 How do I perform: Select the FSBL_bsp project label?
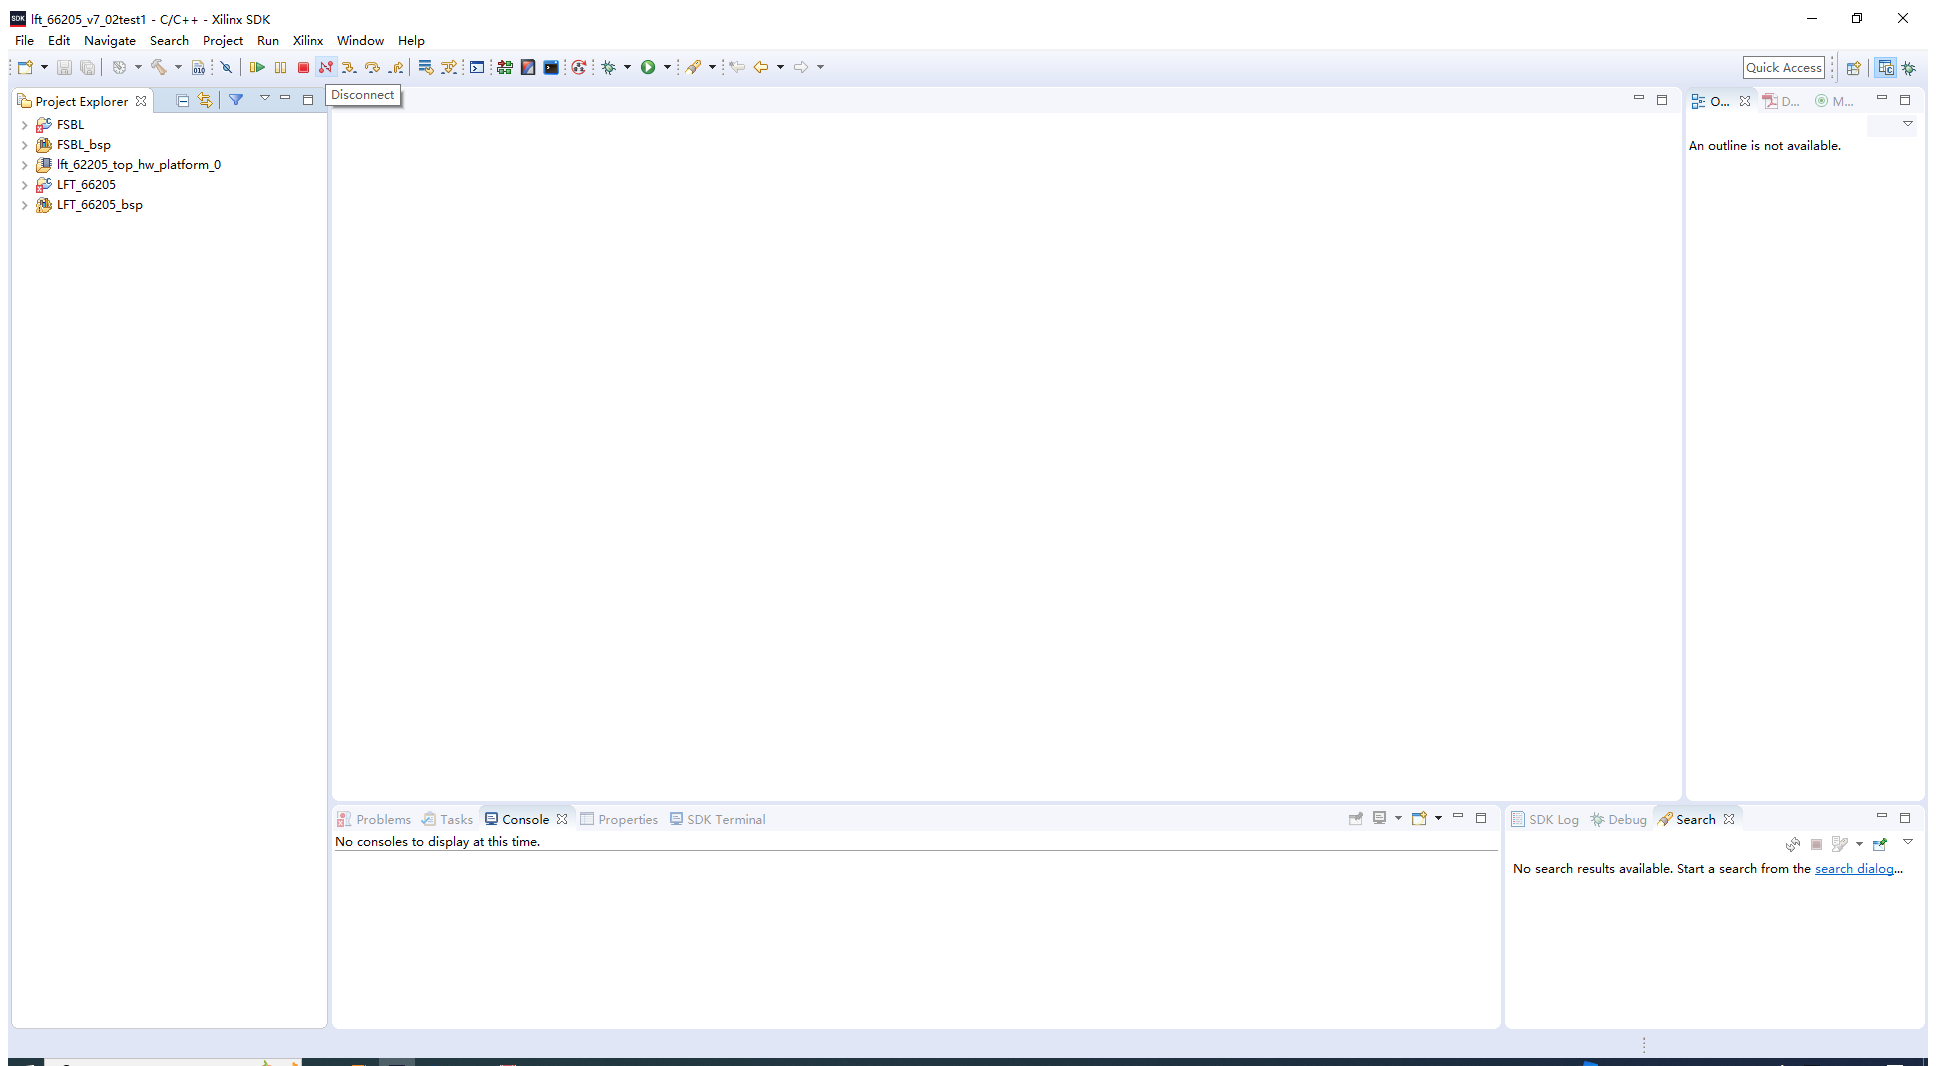pyautogui.click(x=84, y=145)
